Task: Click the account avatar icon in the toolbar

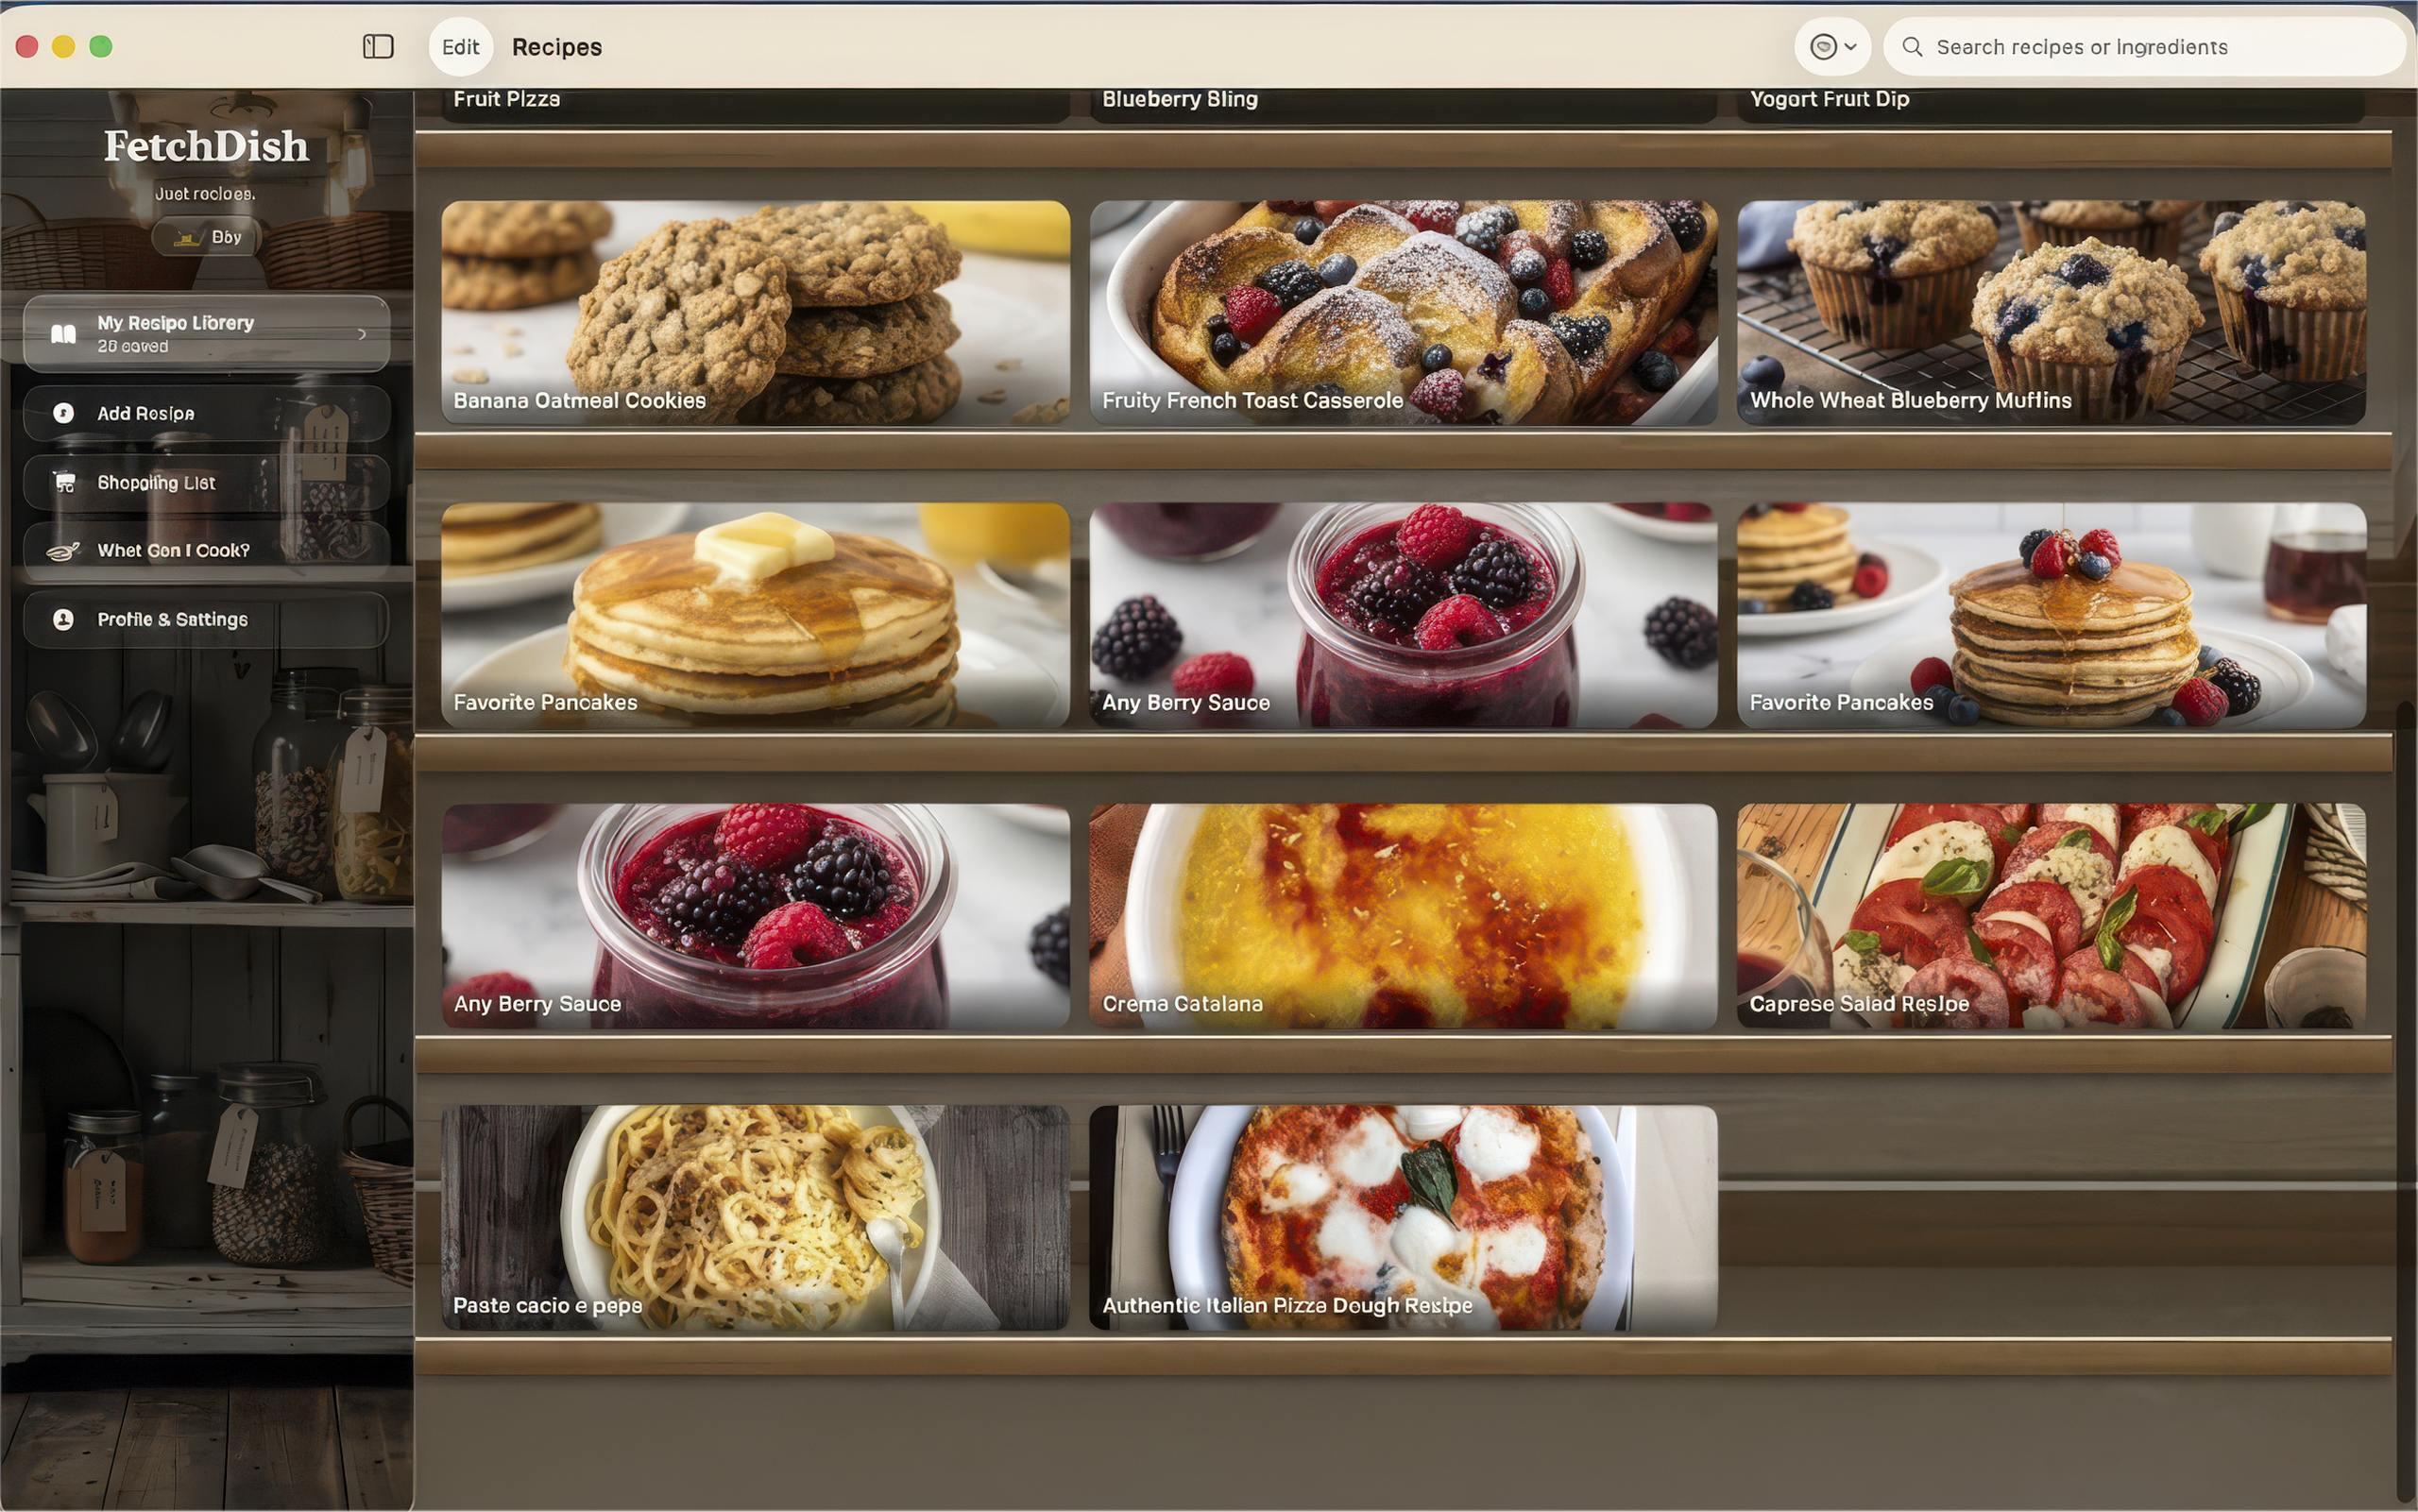Action: pyautogui.click(x=1824, y=46)
